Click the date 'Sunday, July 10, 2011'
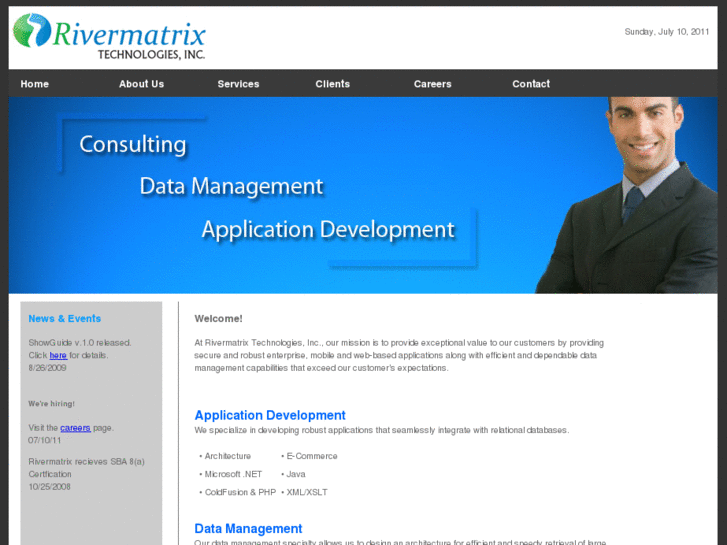This screenshot has height=545, width=727. click(x=666, y=32)
